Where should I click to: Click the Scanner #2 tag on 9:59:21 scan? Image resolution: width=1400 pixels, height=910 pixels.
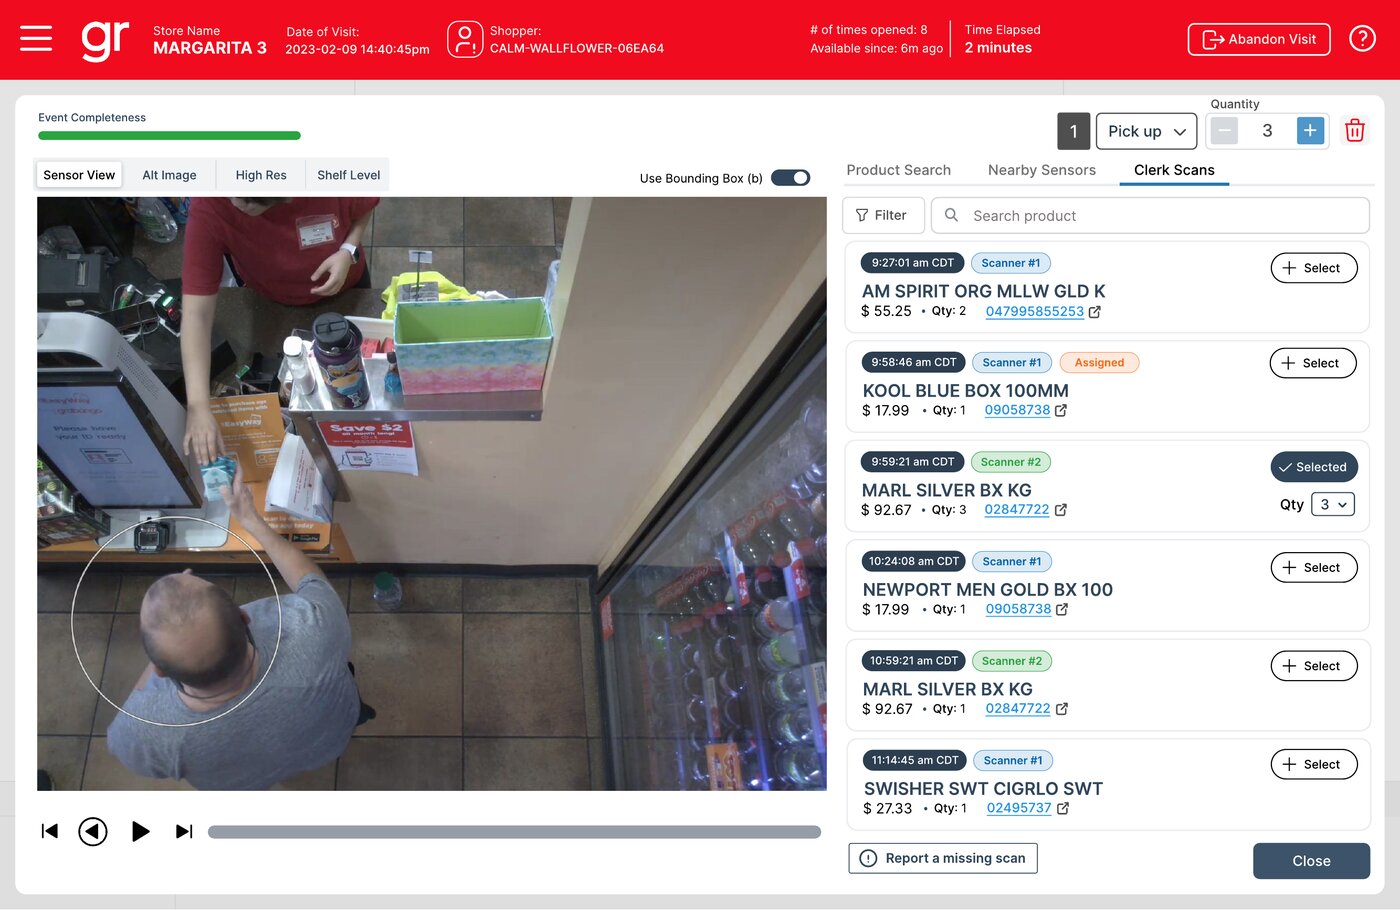click(1011, 462)
